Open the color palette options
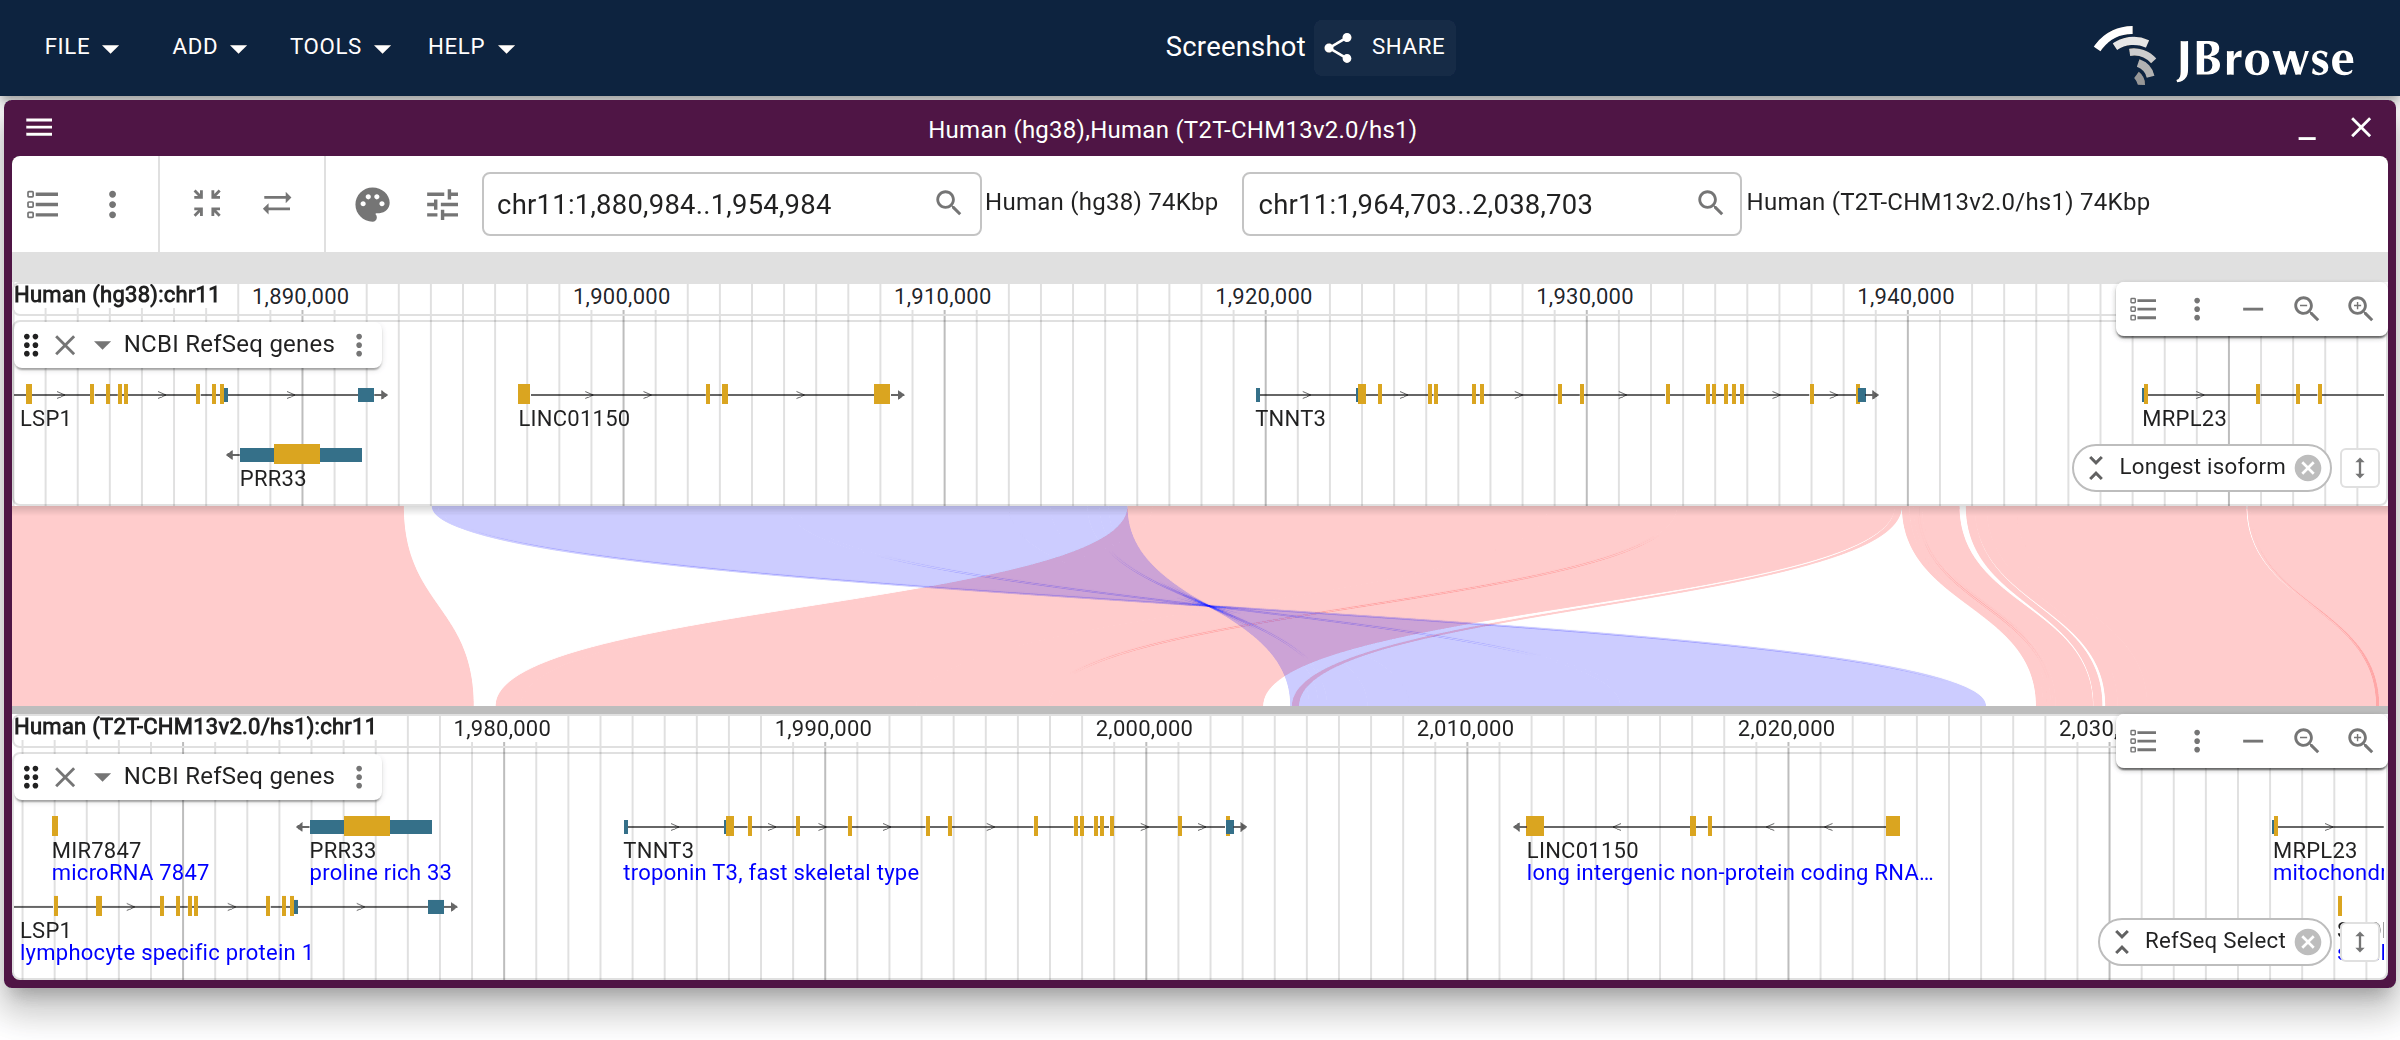Image resolution: width=2400 pixels, height=1040 pixels. coord(372,204)
